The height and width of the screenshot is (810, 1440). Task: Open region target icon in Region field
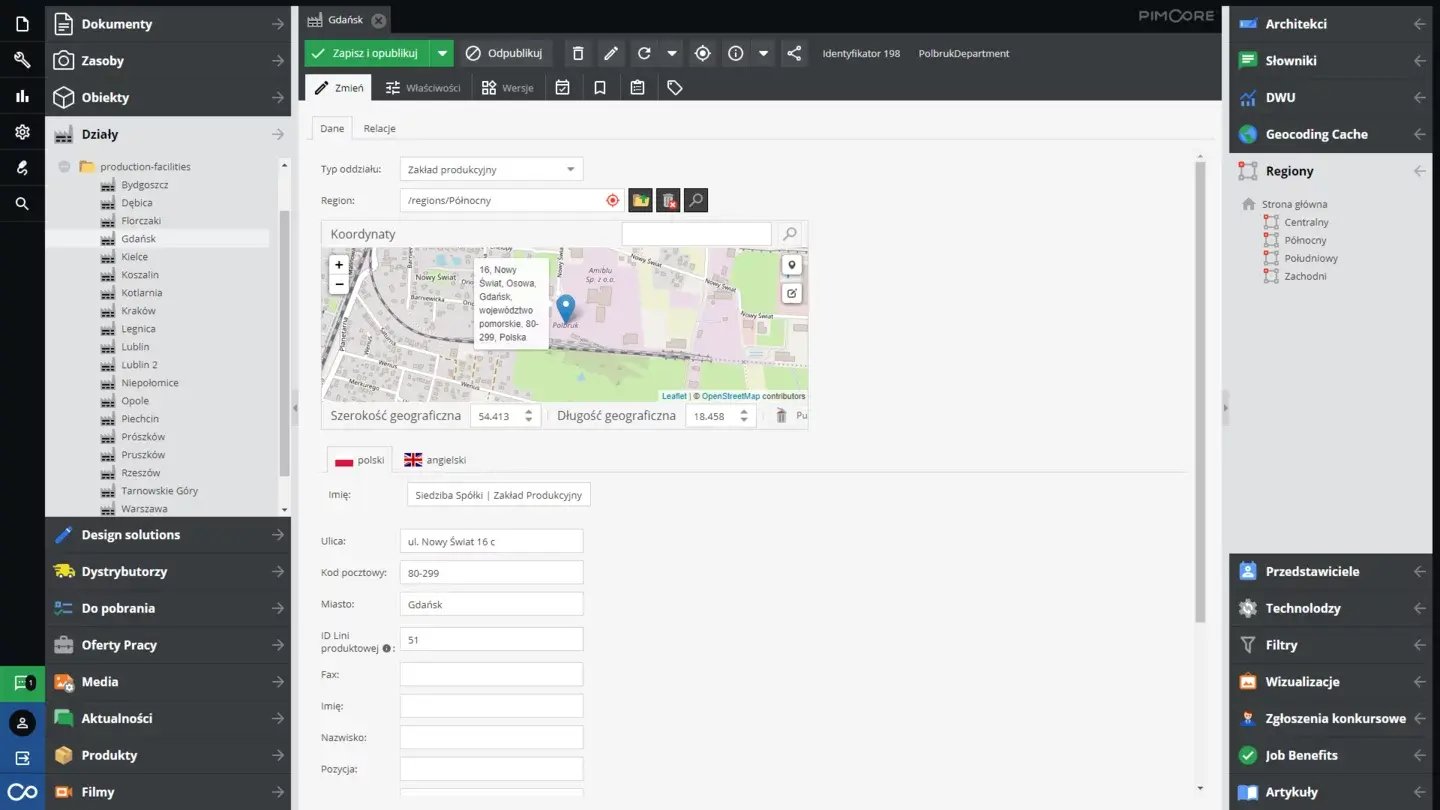point(613,200)
